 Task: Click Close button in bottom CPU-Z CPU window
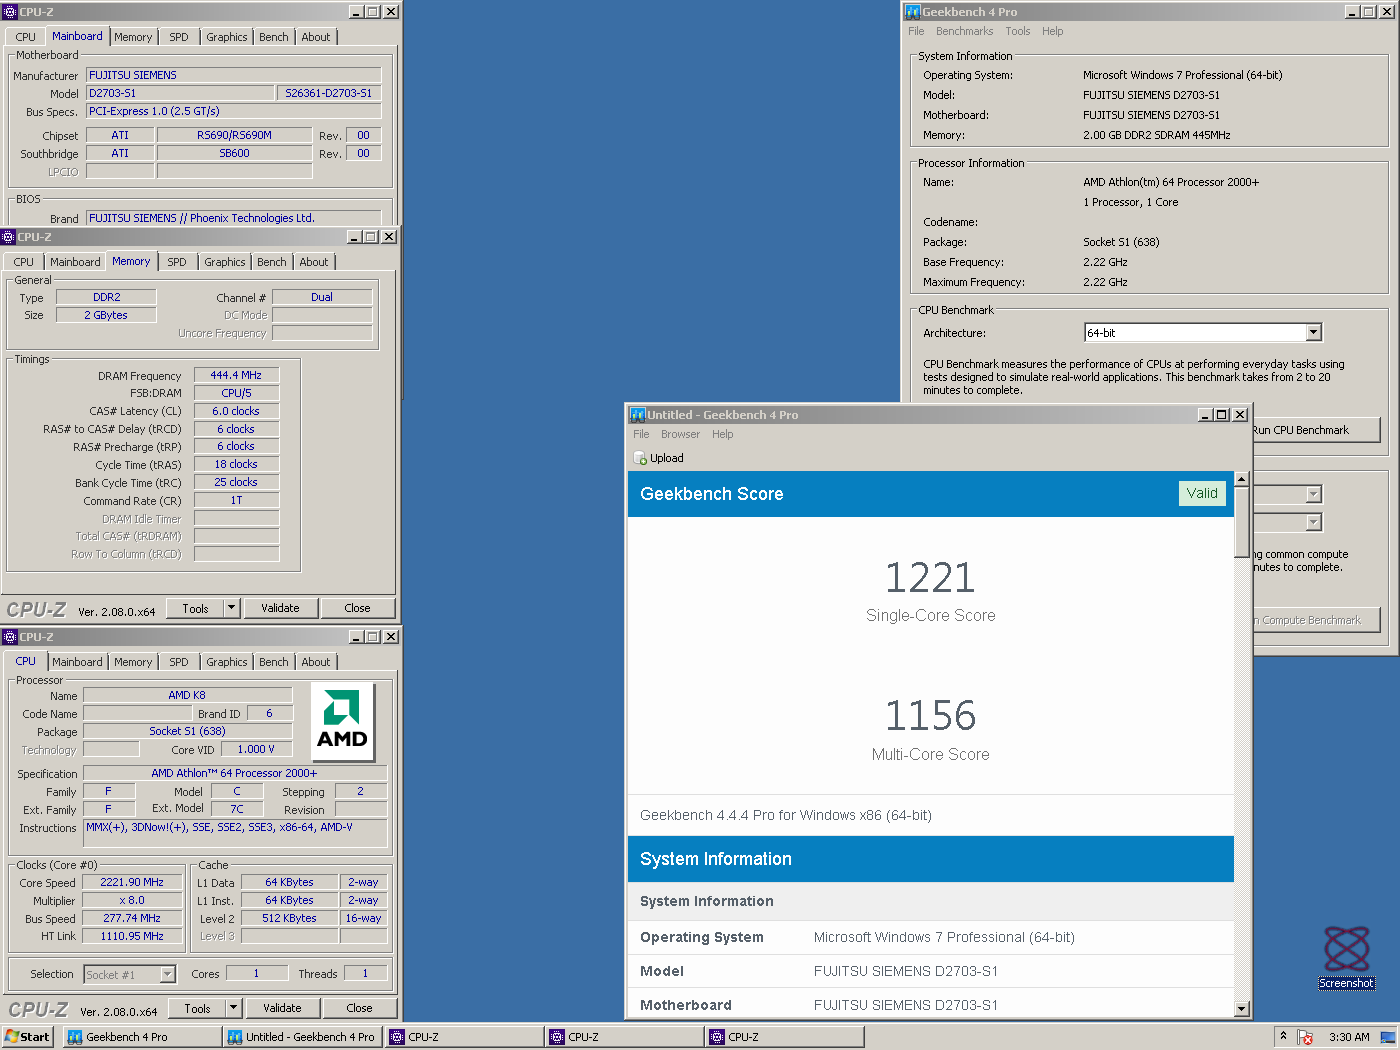pos(359,1008)
